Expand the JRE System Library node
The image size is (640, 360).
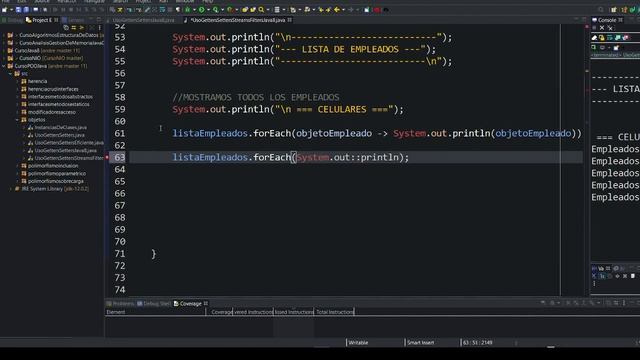[x=11, y=189]
